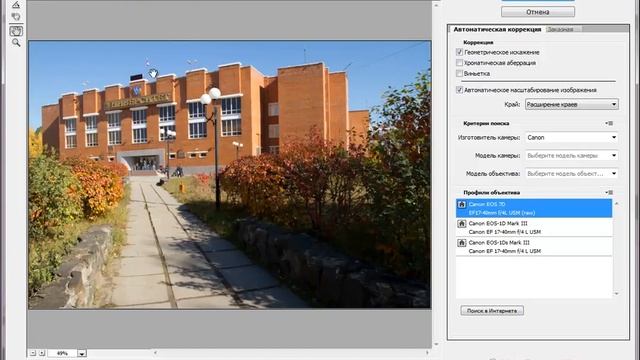
Task: Click the Поиск в Интернете button
Action: pos(492,311)
